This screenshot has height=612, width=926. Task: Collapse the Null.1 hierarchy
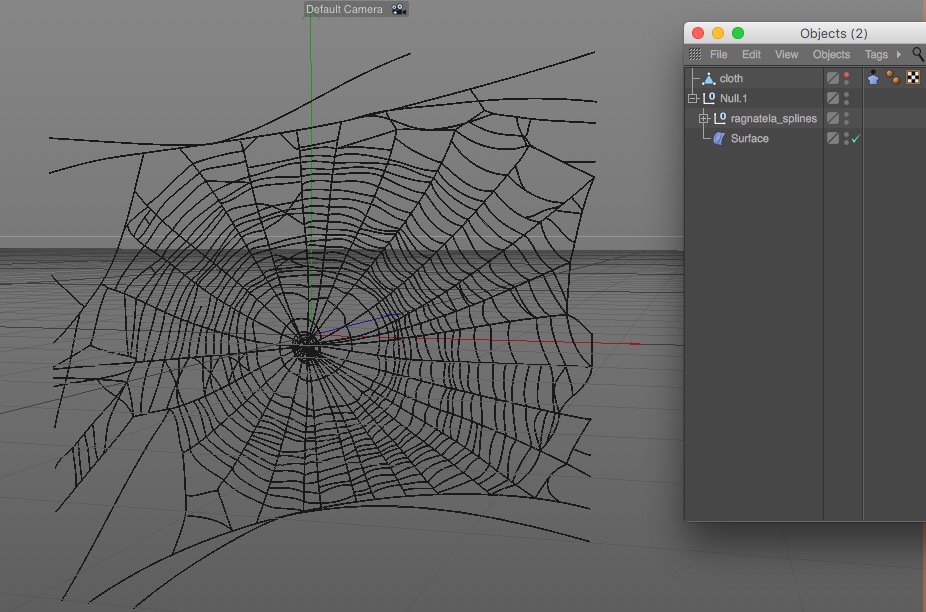tap(692, 98)
